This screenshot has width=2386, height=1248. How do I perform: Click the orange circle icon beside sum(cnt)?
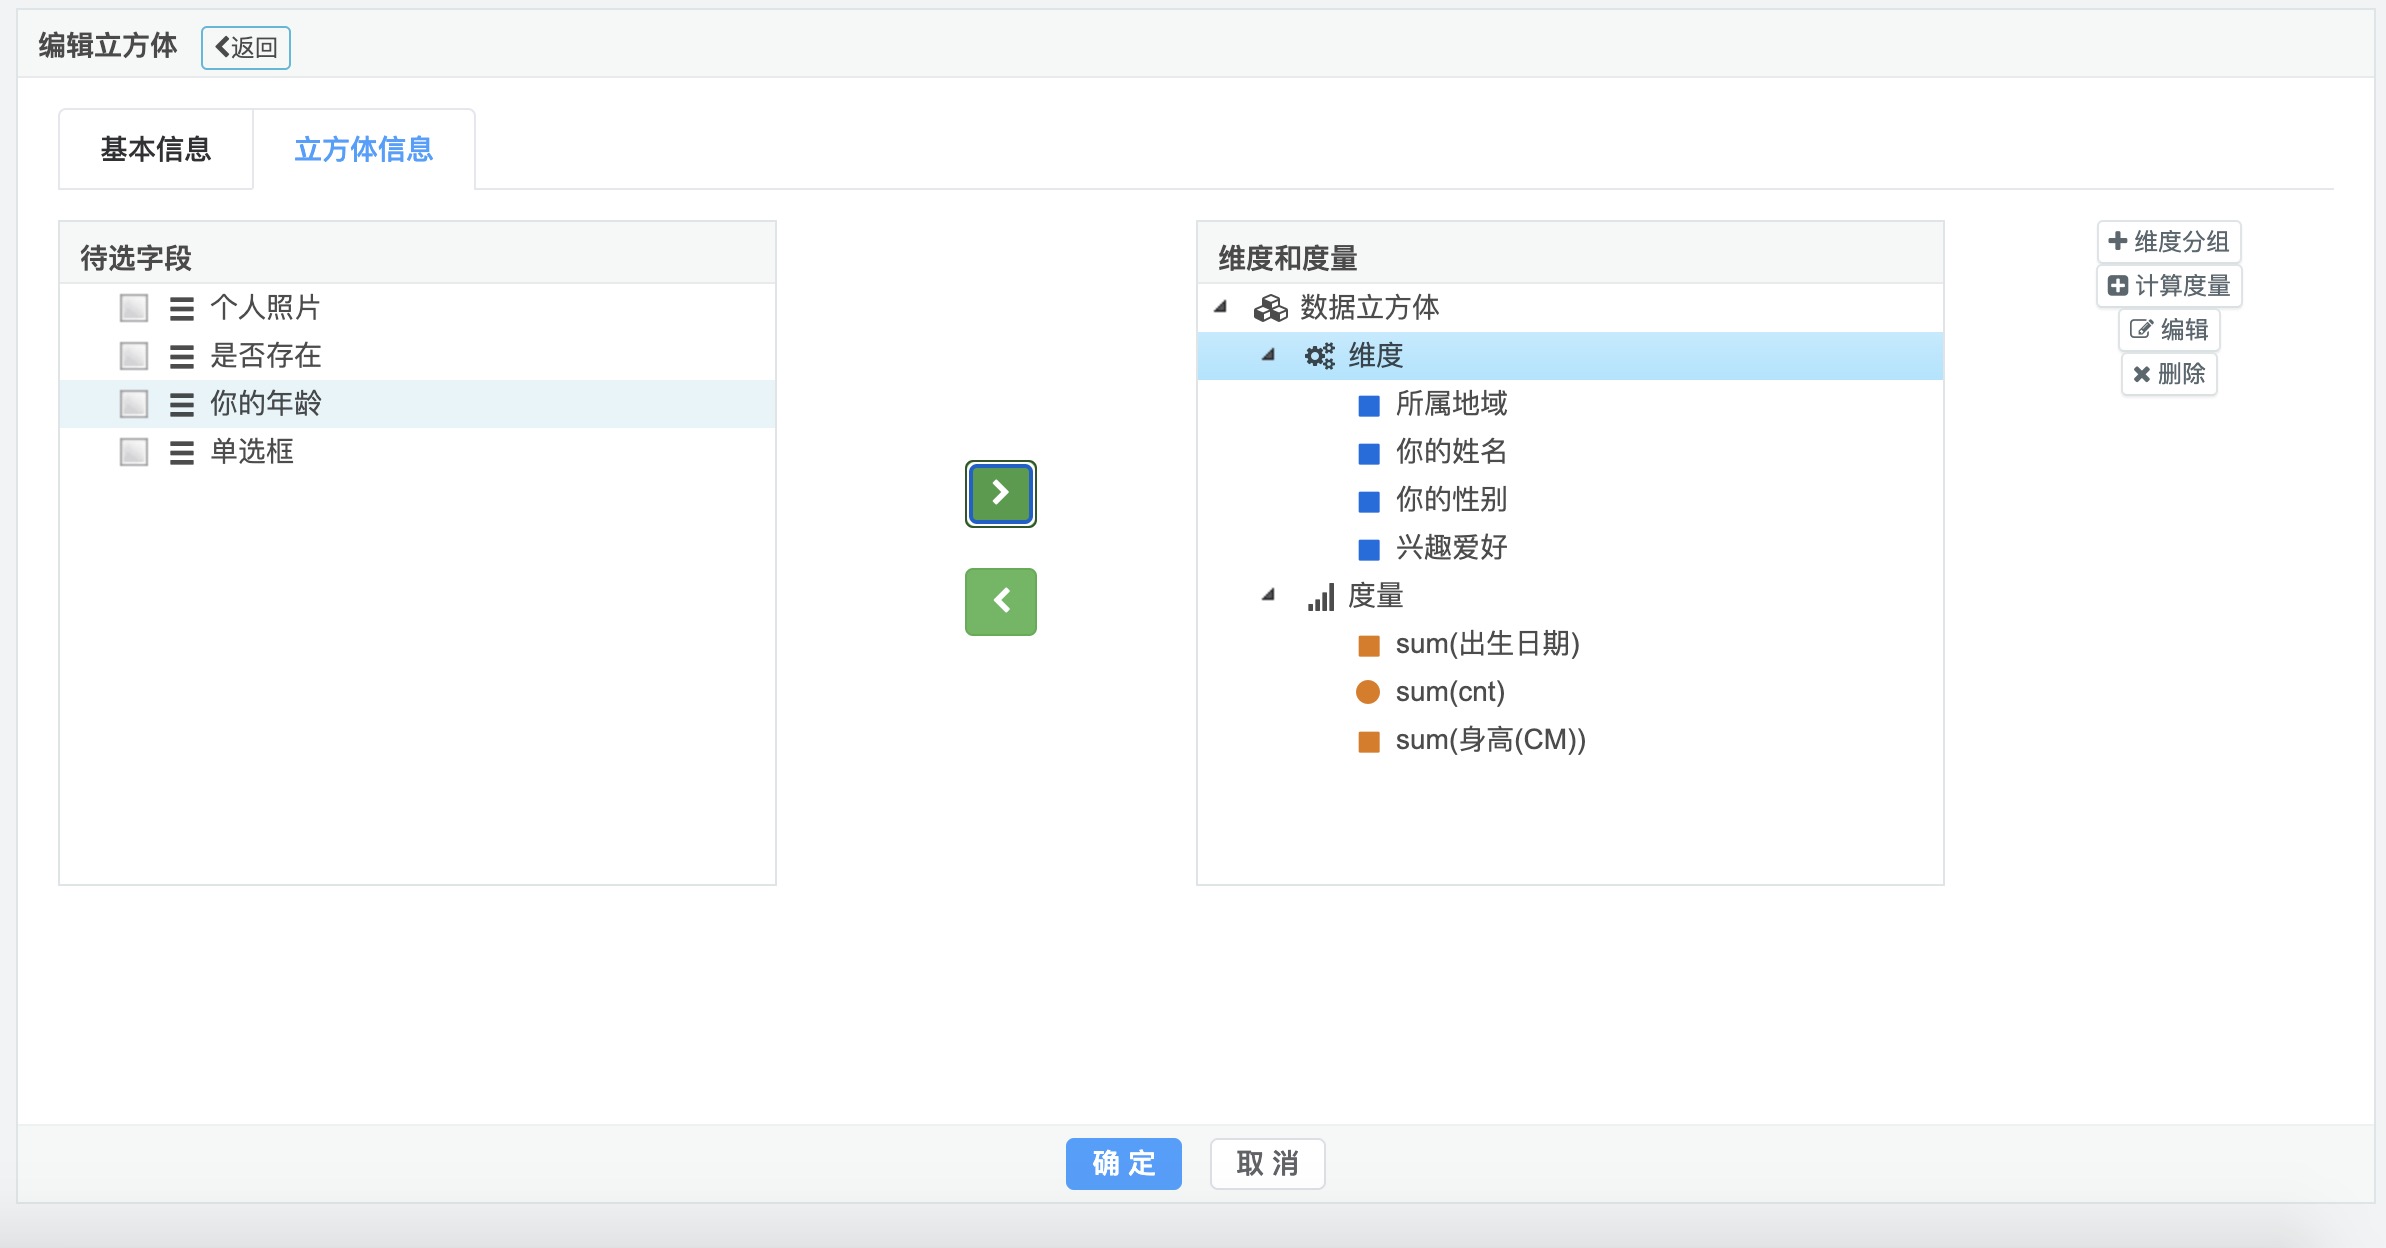(1368, 692)
